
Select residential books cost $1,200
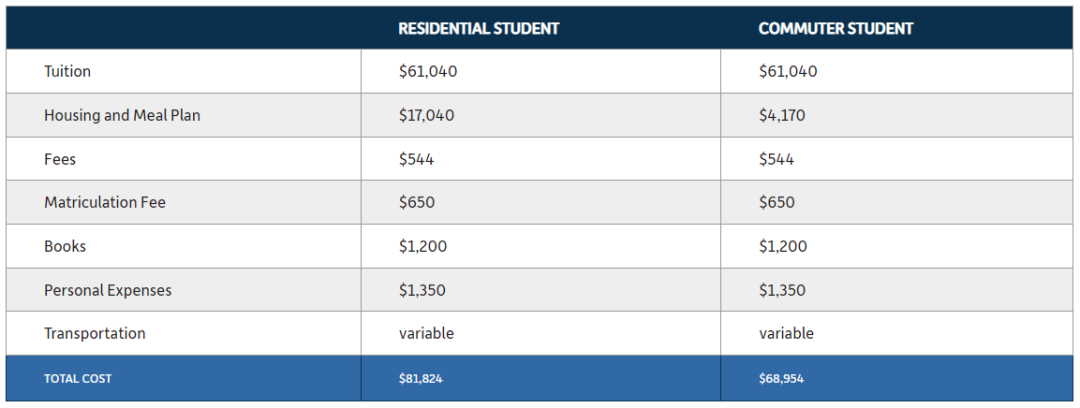422,246
